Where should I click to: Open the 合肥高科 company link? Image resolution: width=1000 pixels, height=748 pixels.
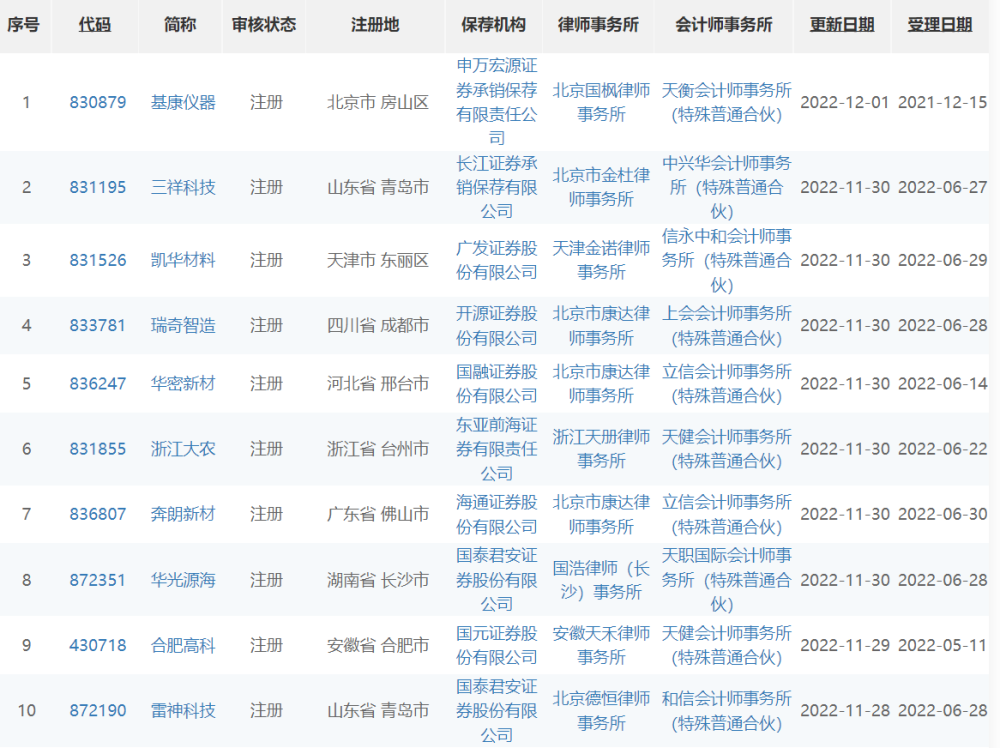(183, 645)
